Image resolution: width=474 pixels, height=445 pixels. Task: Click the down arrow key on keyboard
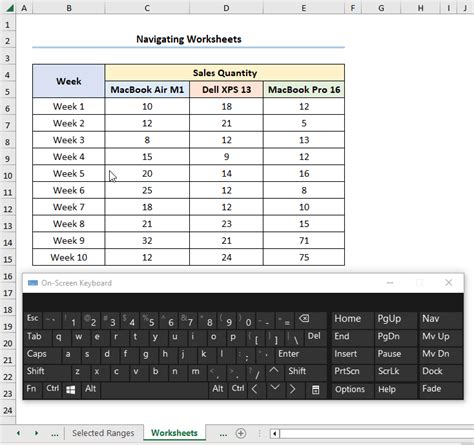275,389
